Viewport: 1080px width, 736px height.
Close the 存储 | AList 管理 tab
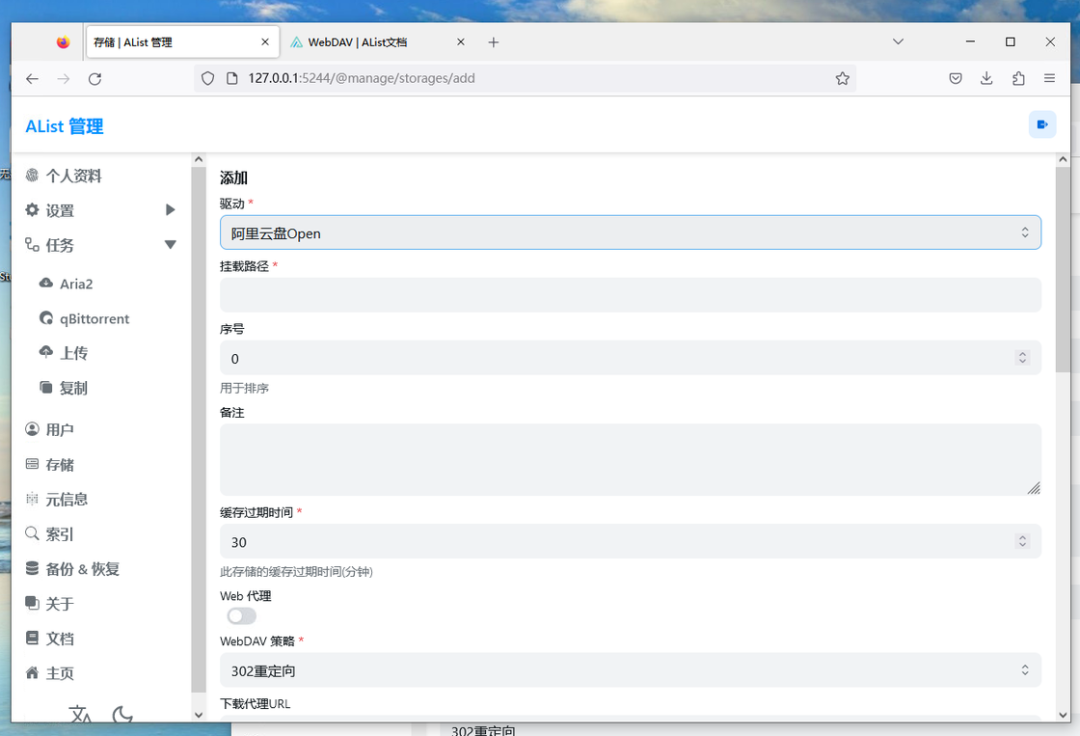[x=265, y=42]
